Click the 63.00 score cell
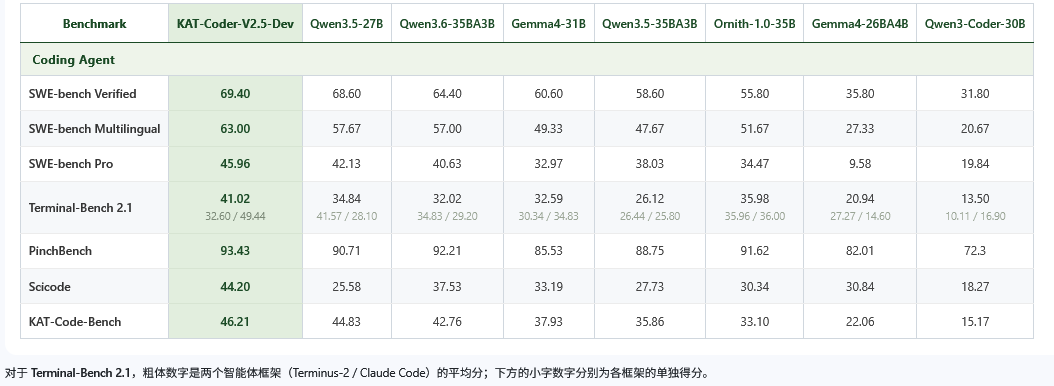Screen dimensions: 1054x386 (x=235, y=128)
